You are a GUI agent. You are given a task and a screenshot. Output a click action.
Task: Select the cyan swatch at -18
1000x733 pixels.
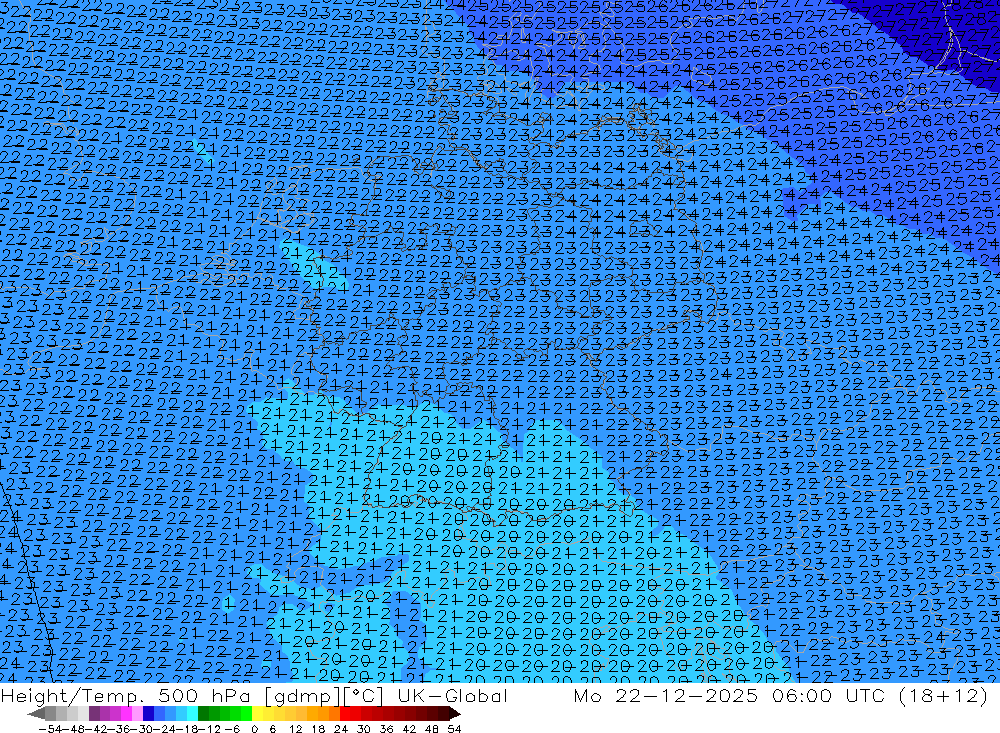pos(192,713)
